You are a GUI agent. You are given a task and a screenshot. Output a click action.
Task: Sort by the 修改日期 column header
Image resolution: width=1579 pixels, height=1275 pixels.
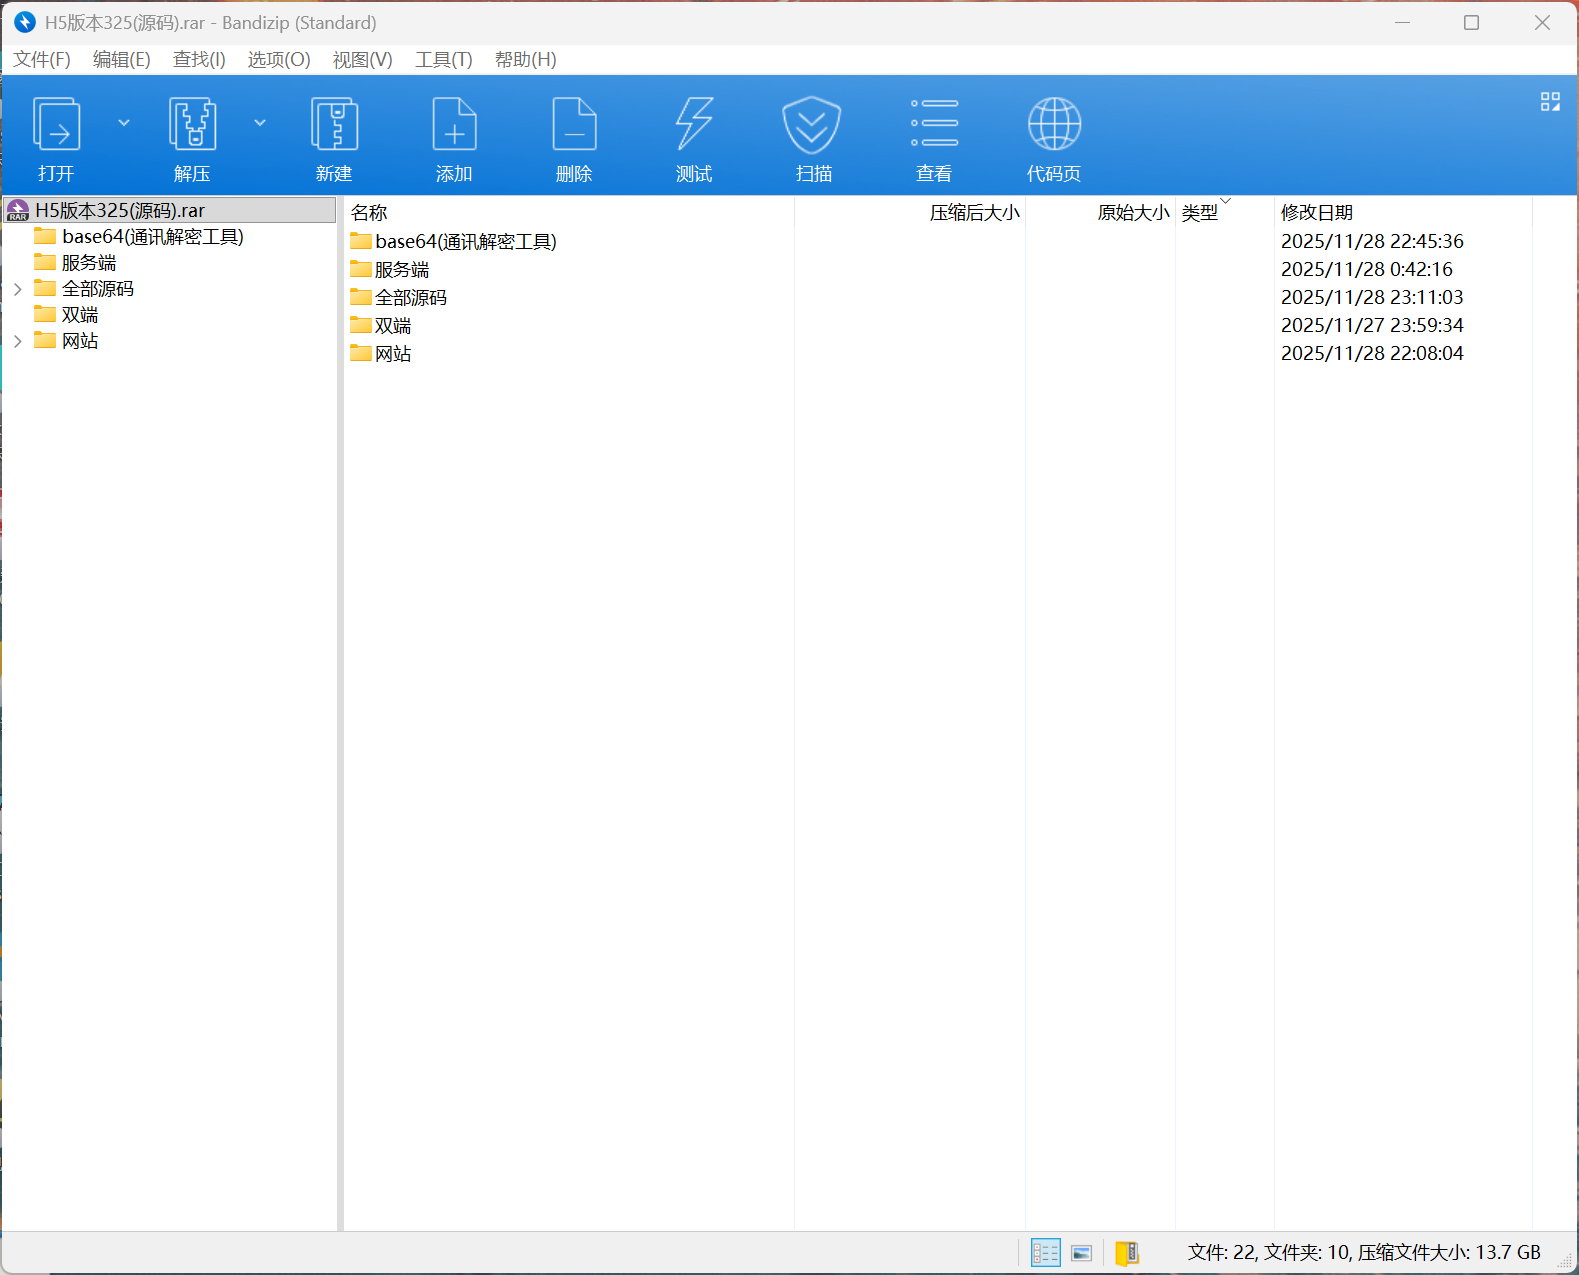click(x=1317, y=213)
